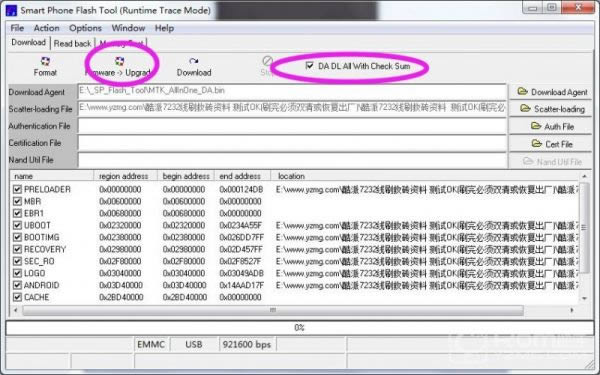Click the Nand Util File input field
Image resolution: width=600 pixels, height=375 pixels.
point(292,160)
